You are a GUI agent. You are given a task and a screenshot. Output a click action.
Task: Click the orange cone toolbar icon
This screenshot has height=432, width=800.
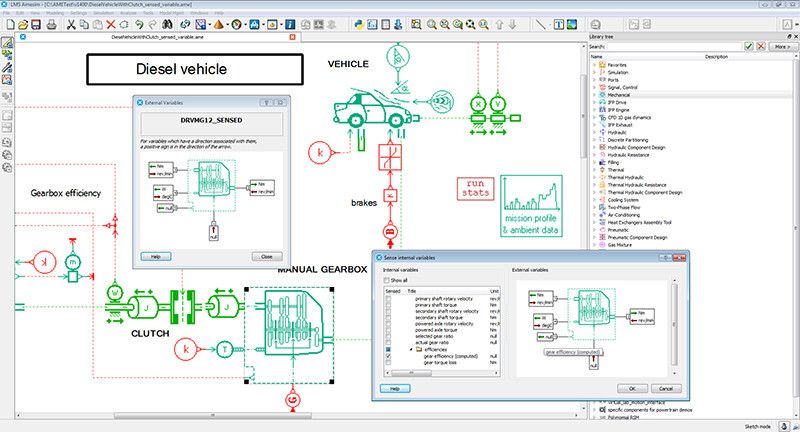click(218, 24)
